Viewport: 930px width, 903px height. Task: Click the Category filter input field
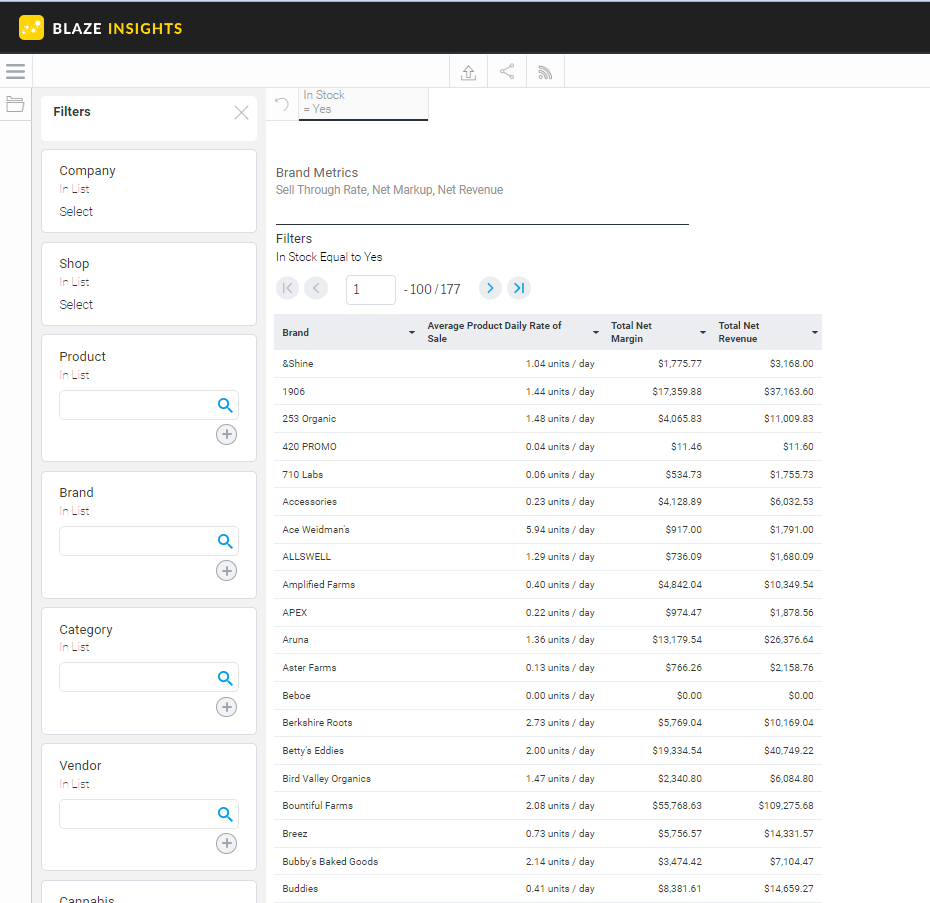point(149,678)
